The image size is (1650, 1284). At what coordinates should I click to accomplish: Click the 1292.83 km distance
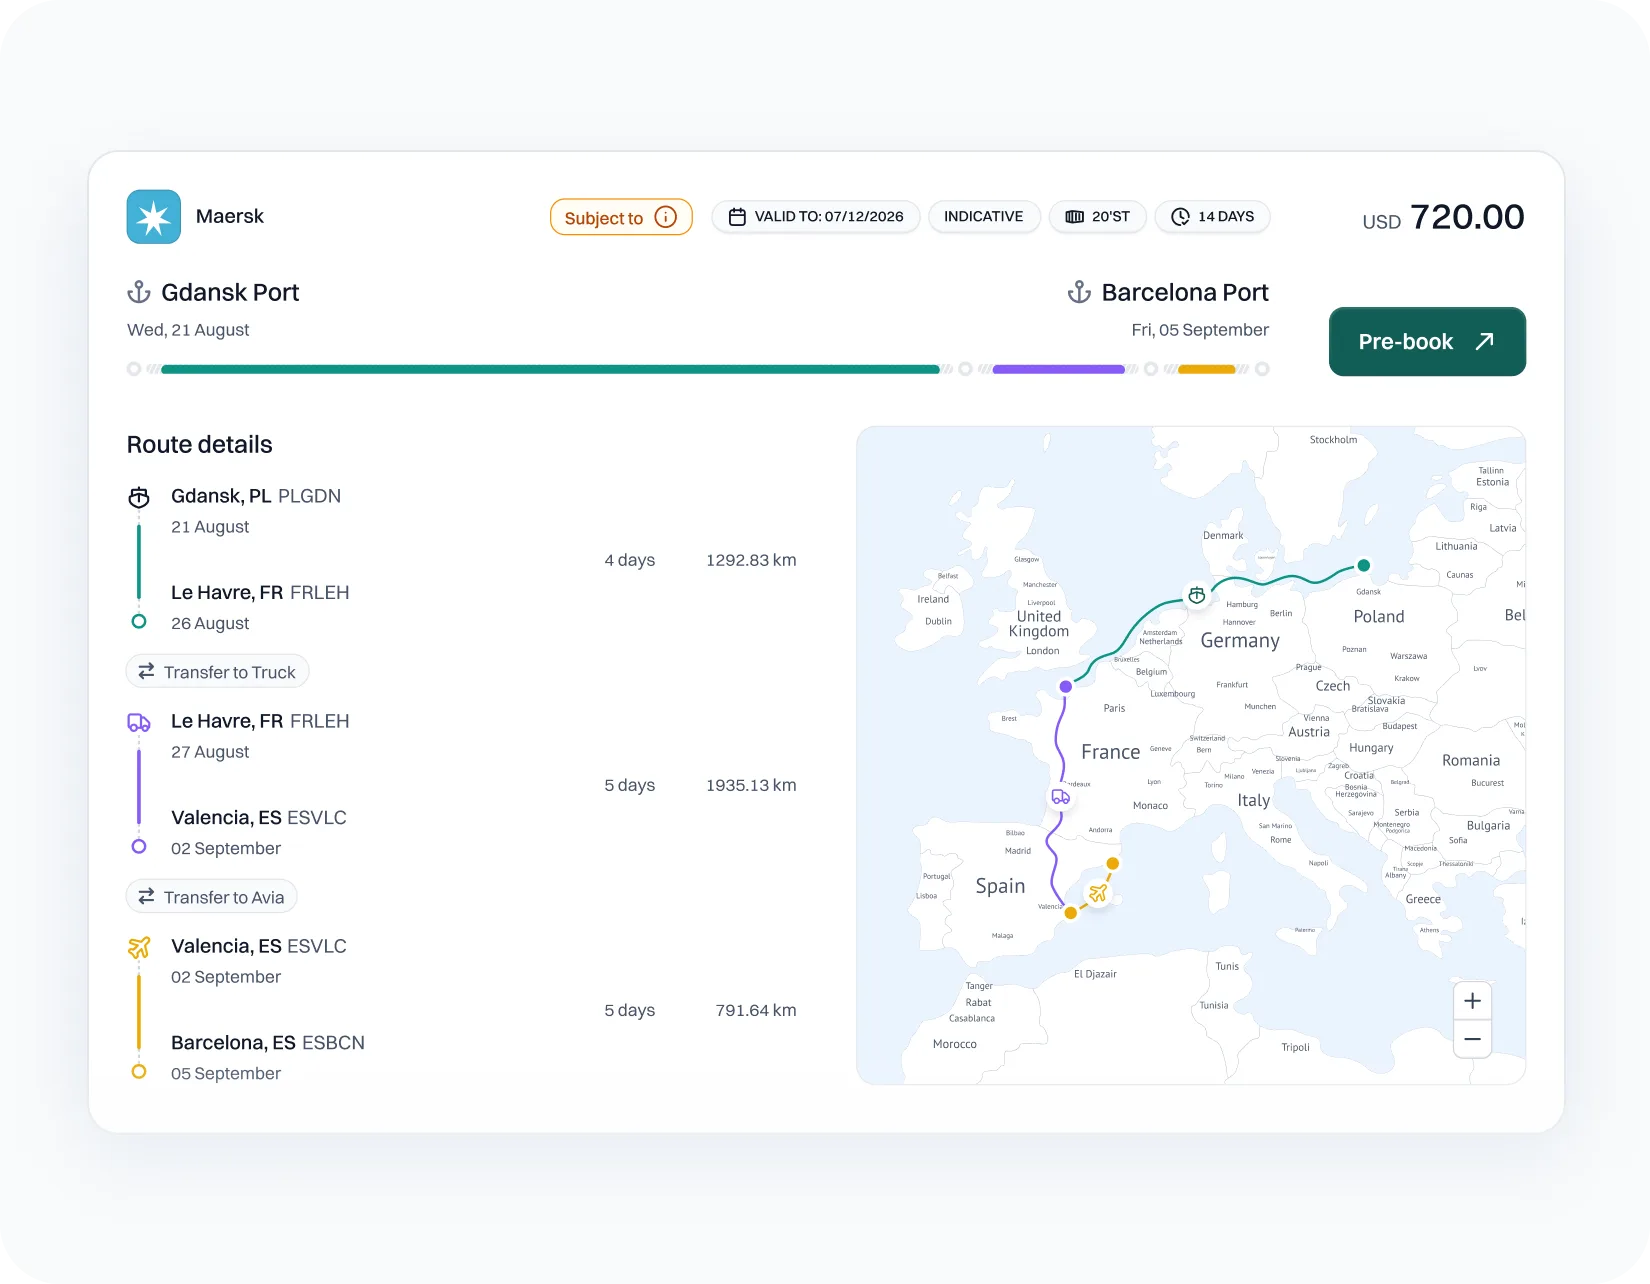(x=751, y=560)
